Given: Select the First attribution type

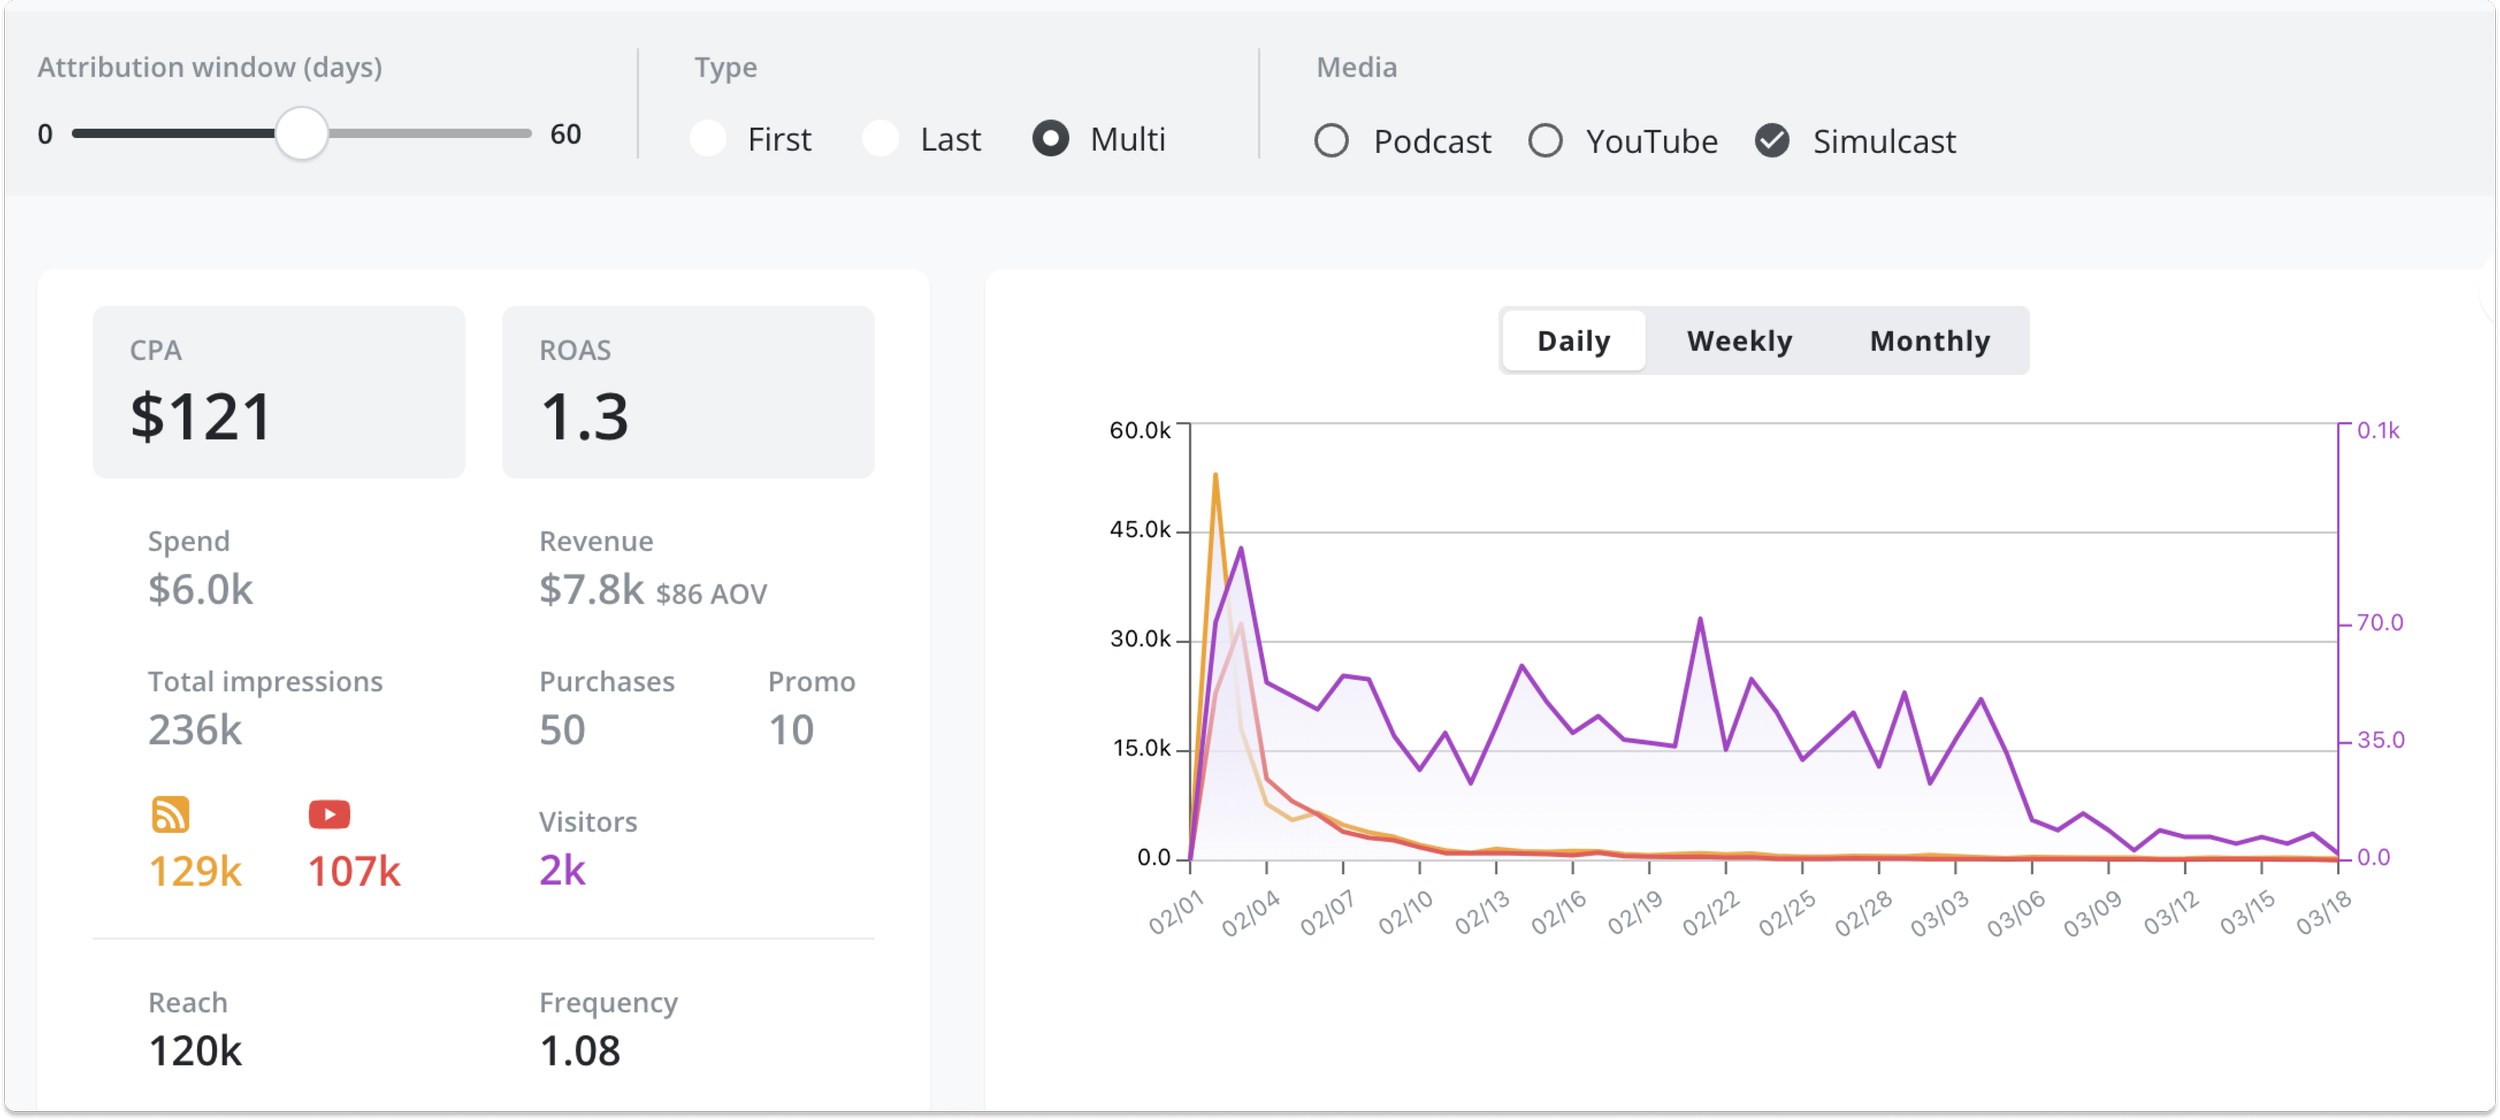Looking at the screenshot, I should coord(709,140).
